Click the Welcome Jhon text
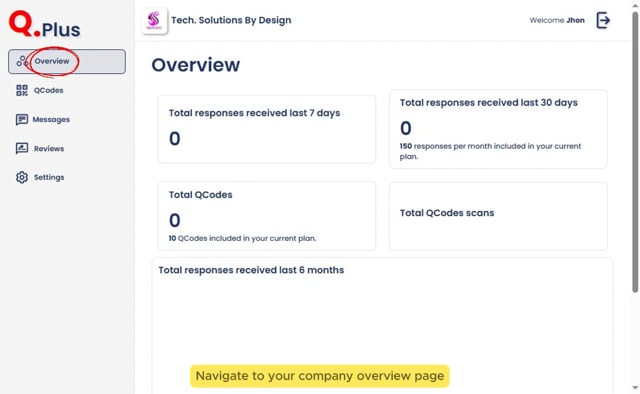 coord(557,20)
